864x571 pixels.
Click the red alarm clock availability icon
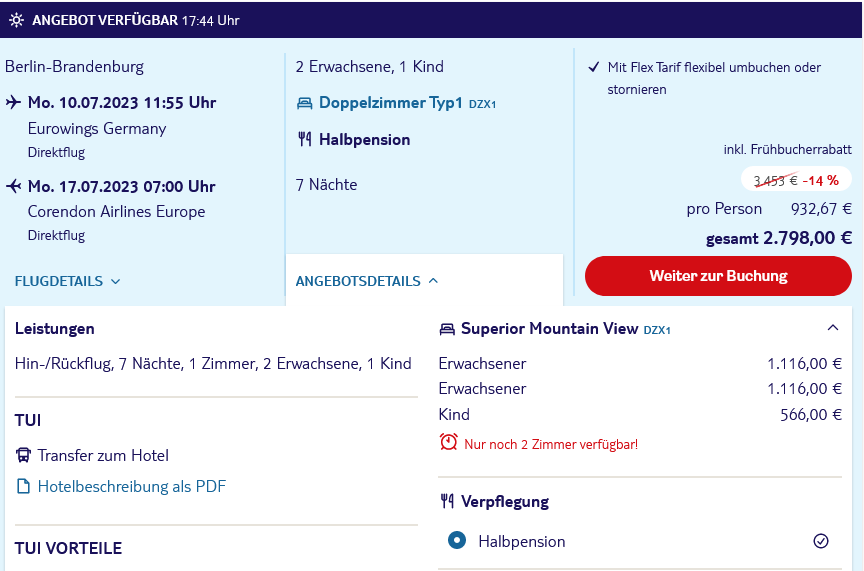[x=449, y=442]
